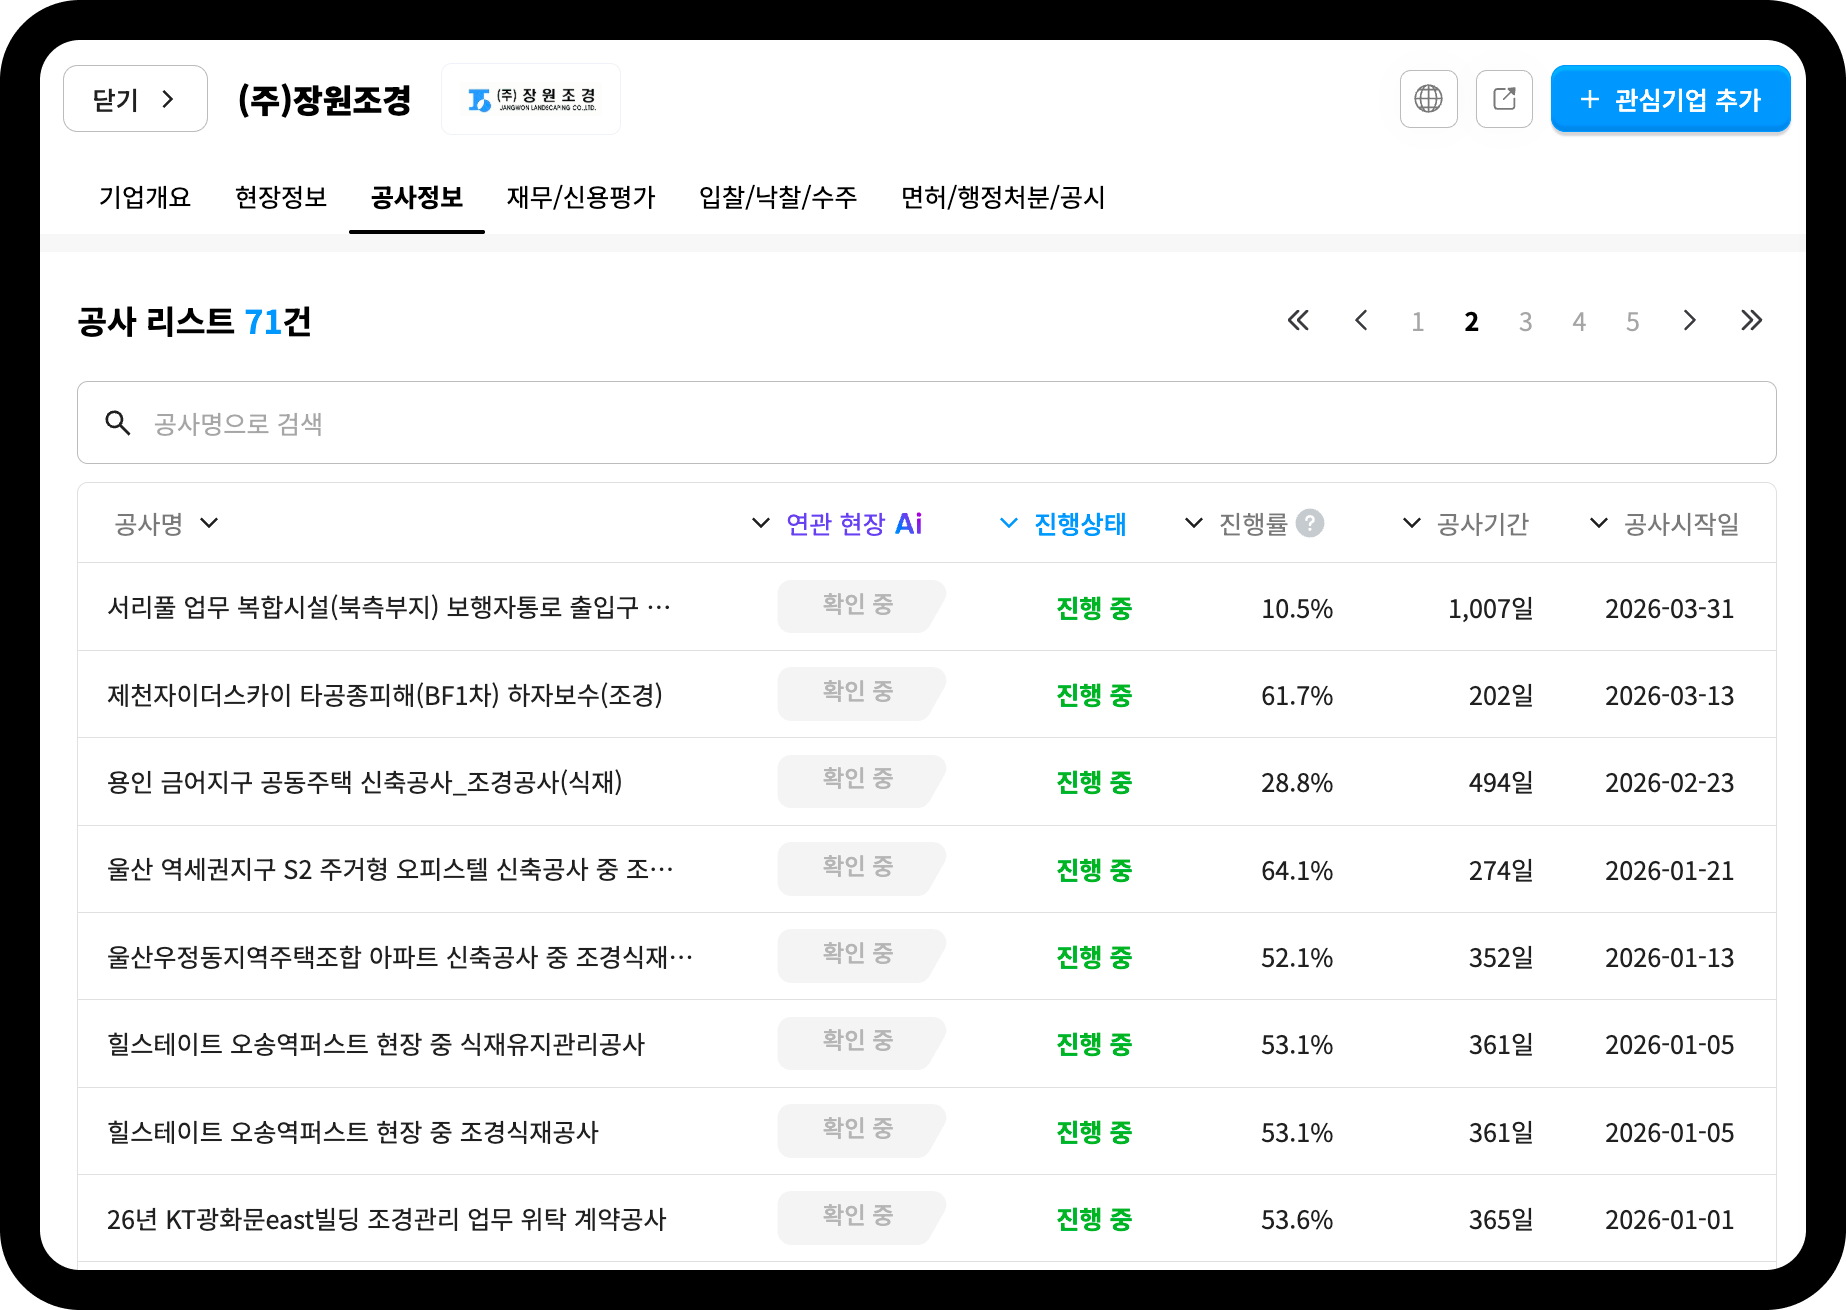Screen dimensions: 1846x1310
Task: Click 확인 중 badge for 울산우정동지역주택조합 row
Action: 861,955
